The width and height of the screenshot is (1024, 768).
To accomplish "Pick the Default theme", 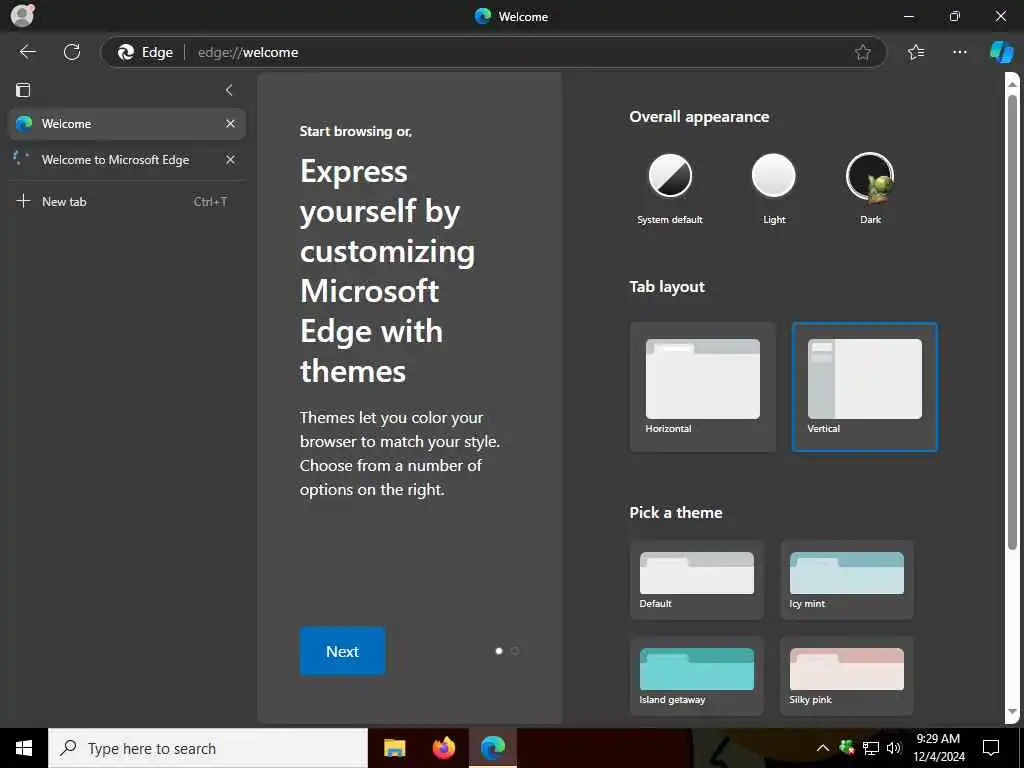I will 697,580.
